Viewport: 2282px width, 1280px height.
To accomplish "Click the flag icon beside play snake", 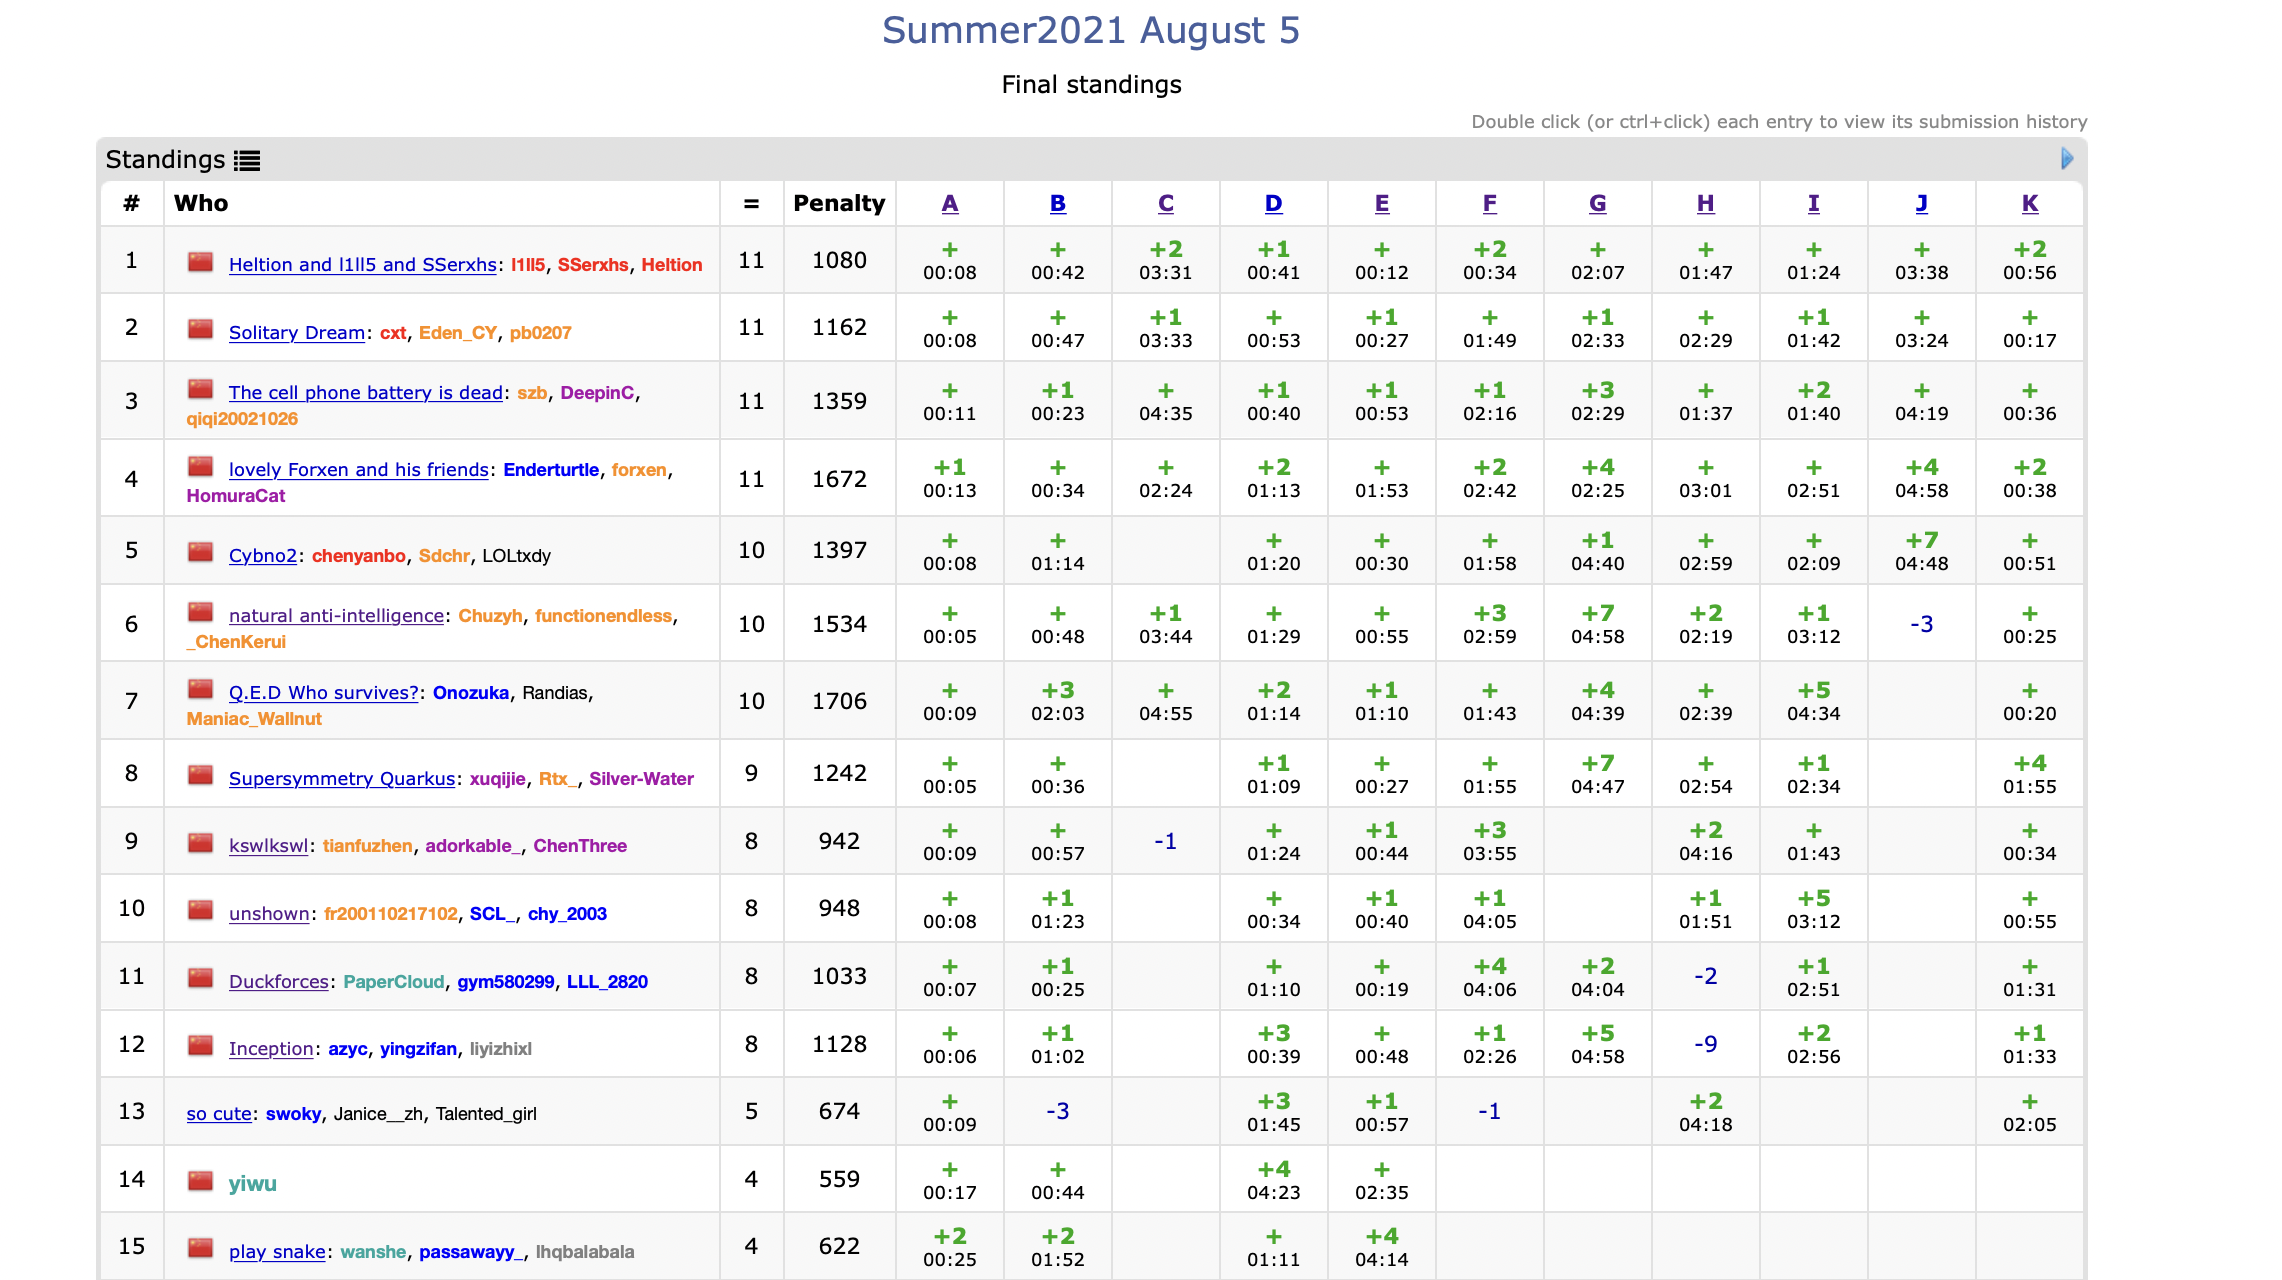I will [201, 1248].
